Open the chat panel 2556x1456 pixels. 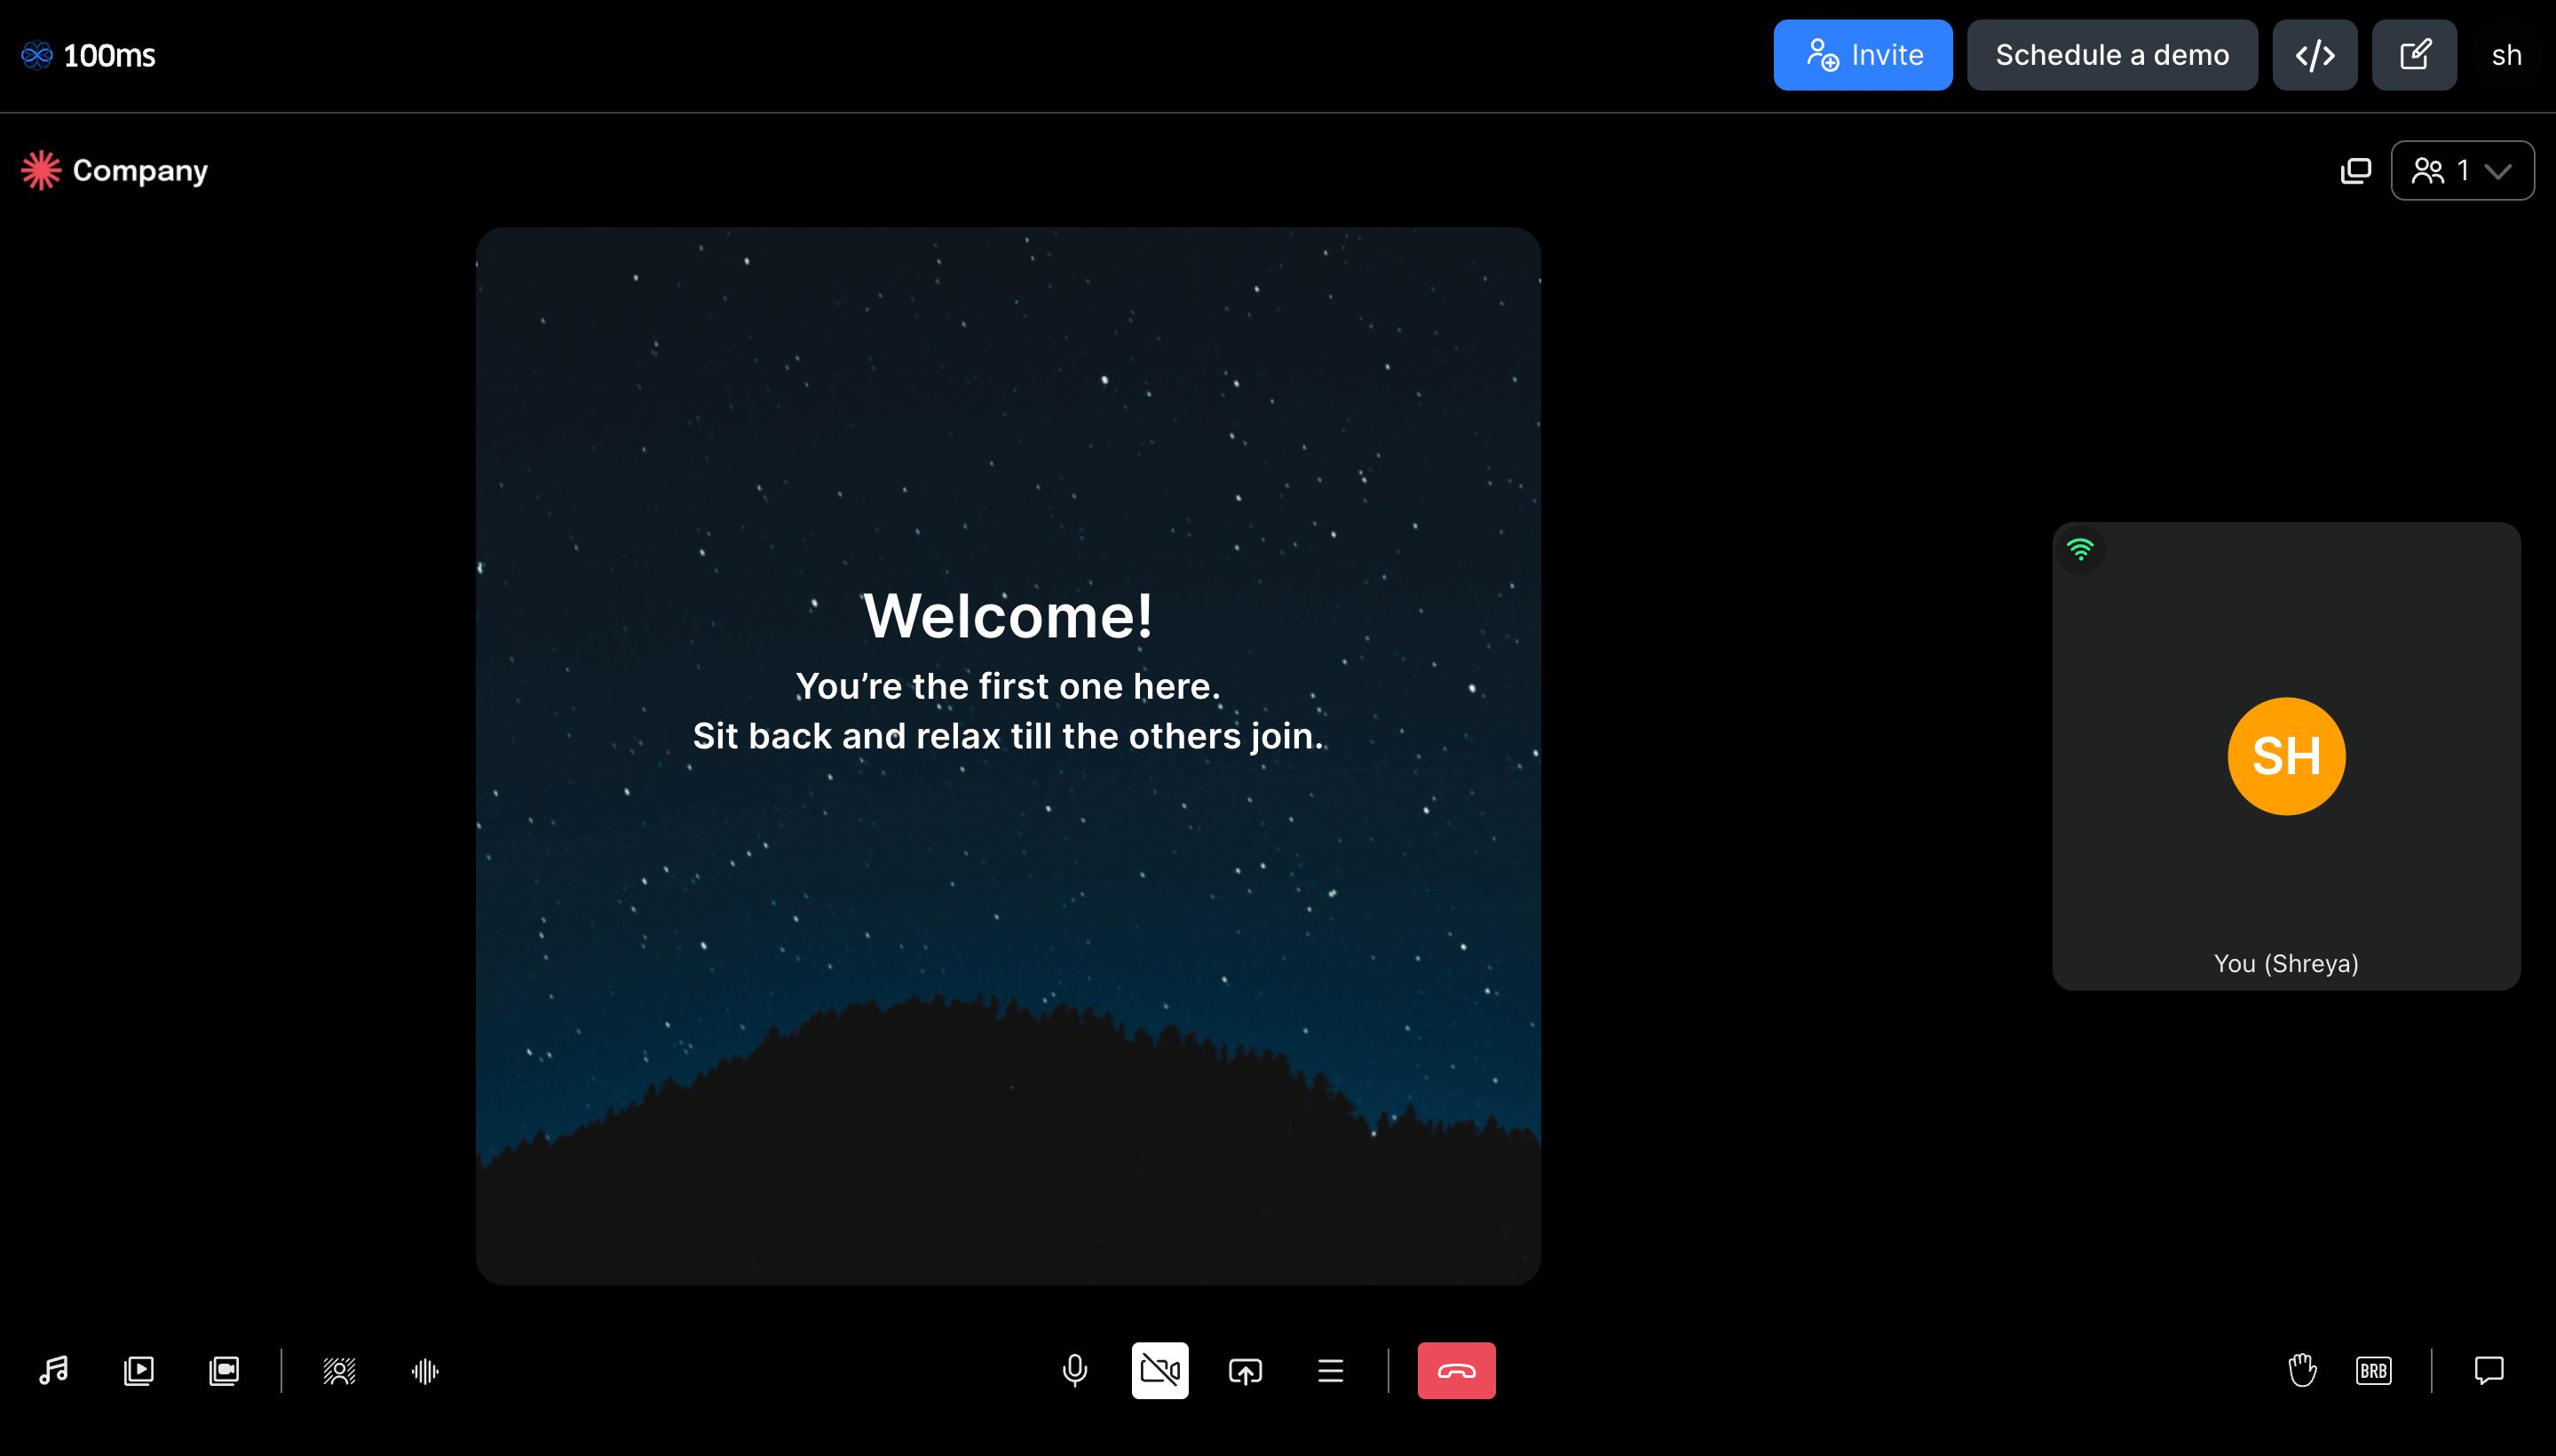coord(2488,1370)
